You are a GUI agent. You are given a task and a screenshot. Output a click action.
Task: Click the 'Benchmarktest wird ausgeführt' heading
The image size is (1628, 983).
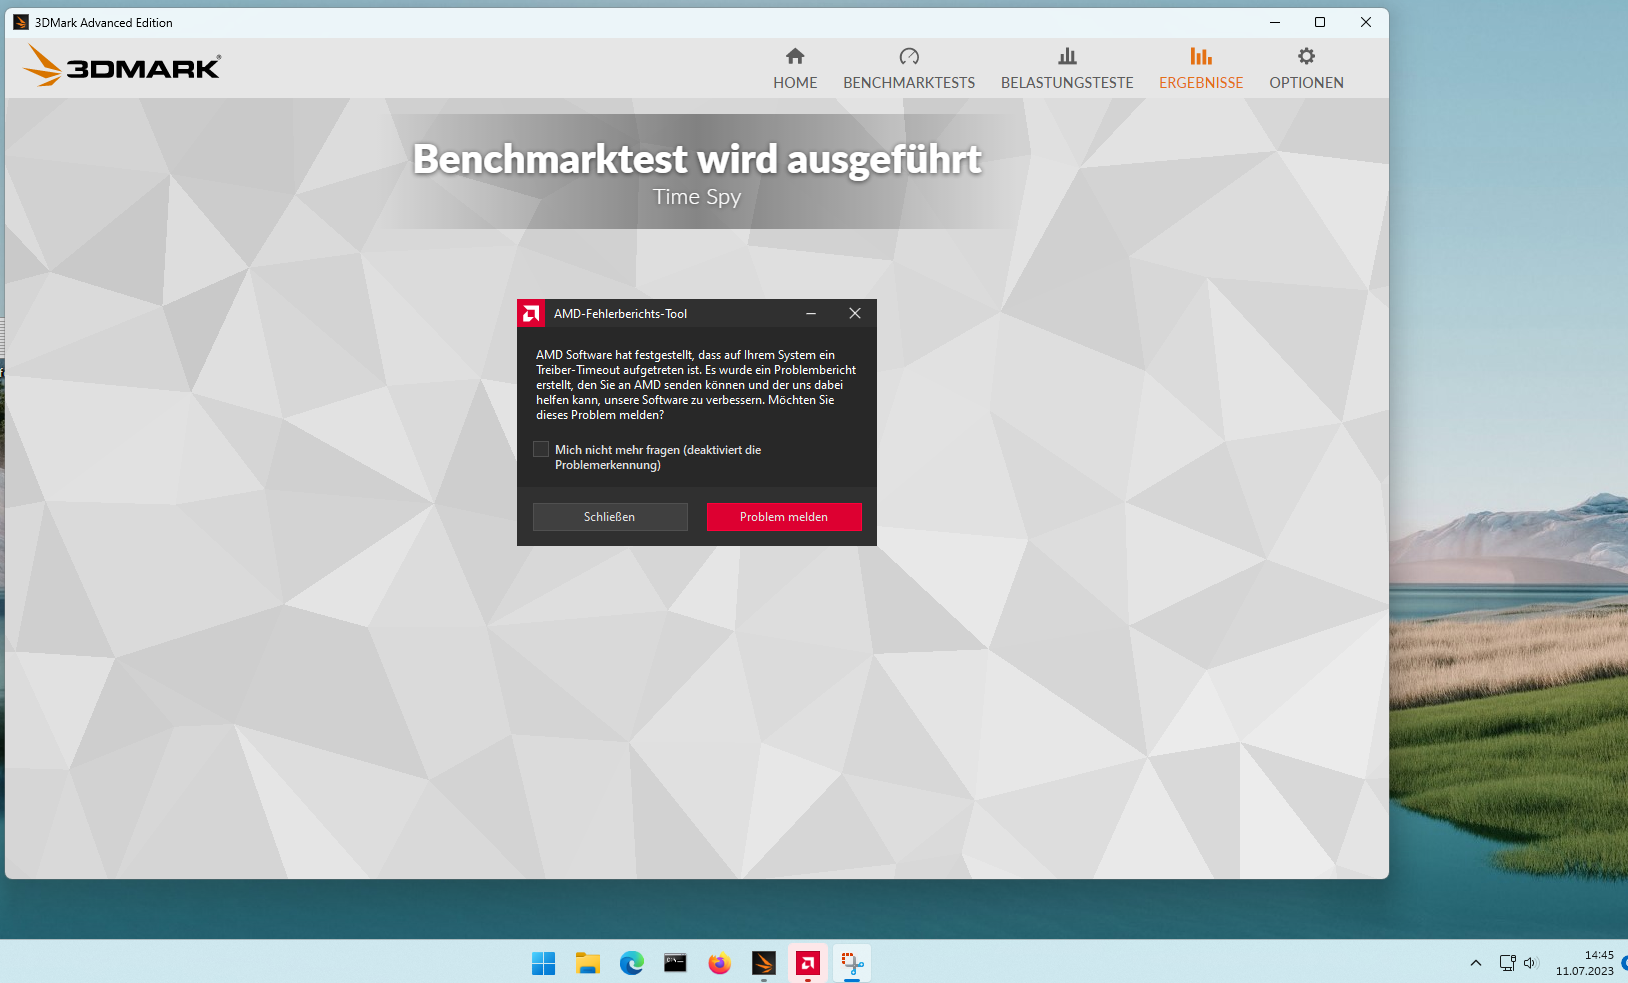coord(697,159)
